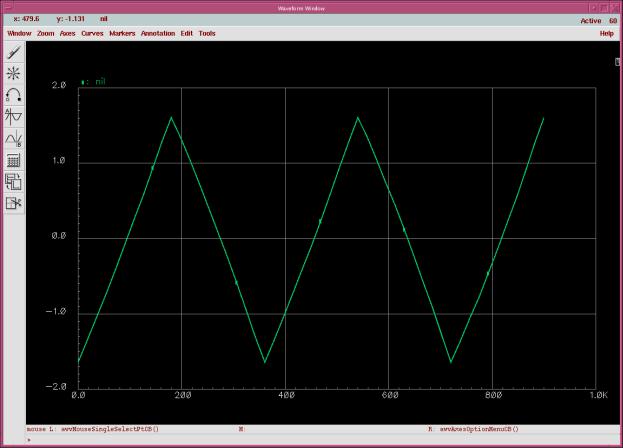Open the calculator tool icon
The width and height of the screenshot is (623, 448).
point(14,160)
